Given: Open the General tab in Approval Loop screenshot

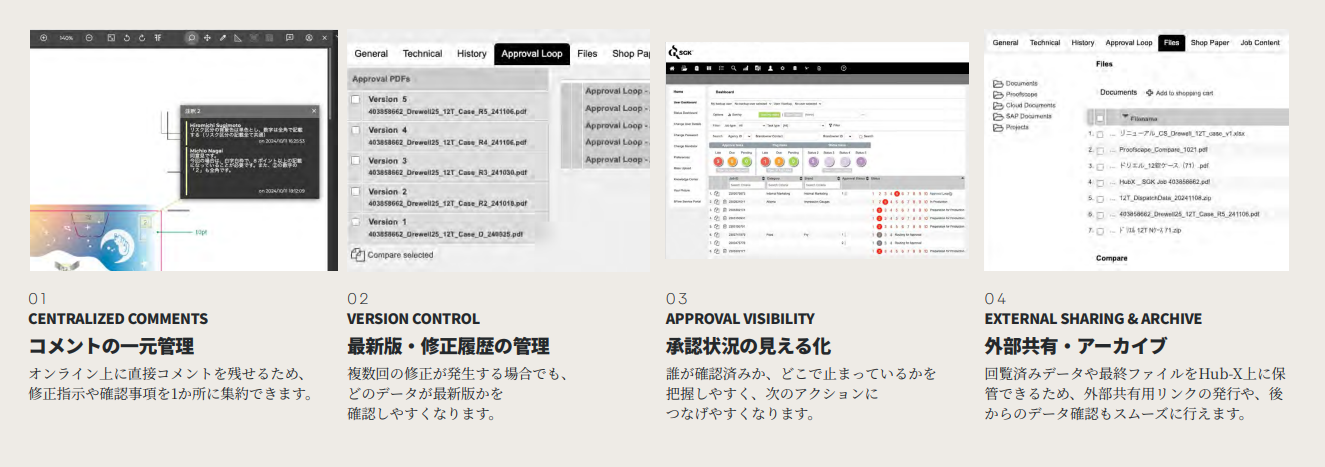Looking at the screenshot, I should (371, 53).
